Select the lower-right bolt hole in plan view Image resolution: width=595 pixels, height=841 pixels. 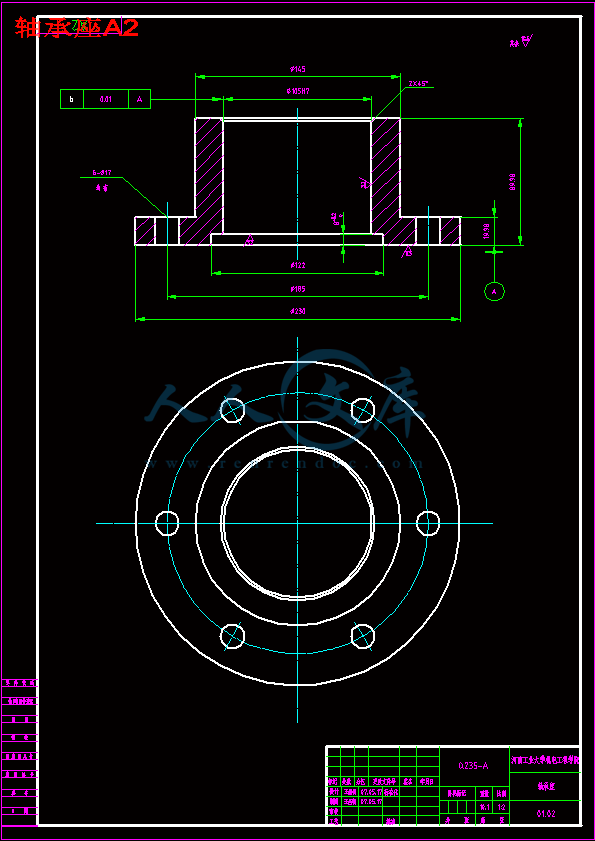point(363,636)
